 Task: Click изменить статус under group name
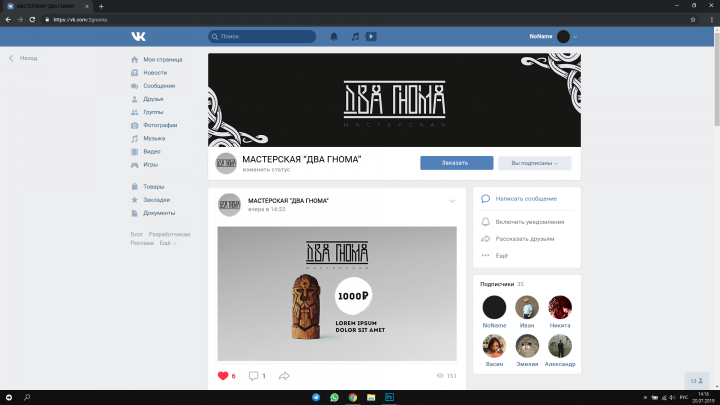pos(266,169)
